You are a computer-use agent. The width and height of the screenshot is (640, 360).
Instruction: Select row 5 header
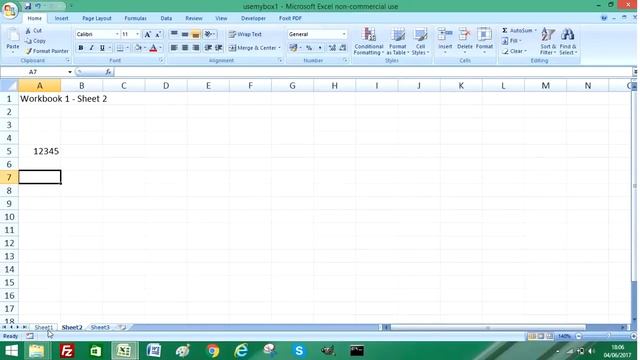coord(9,151)
